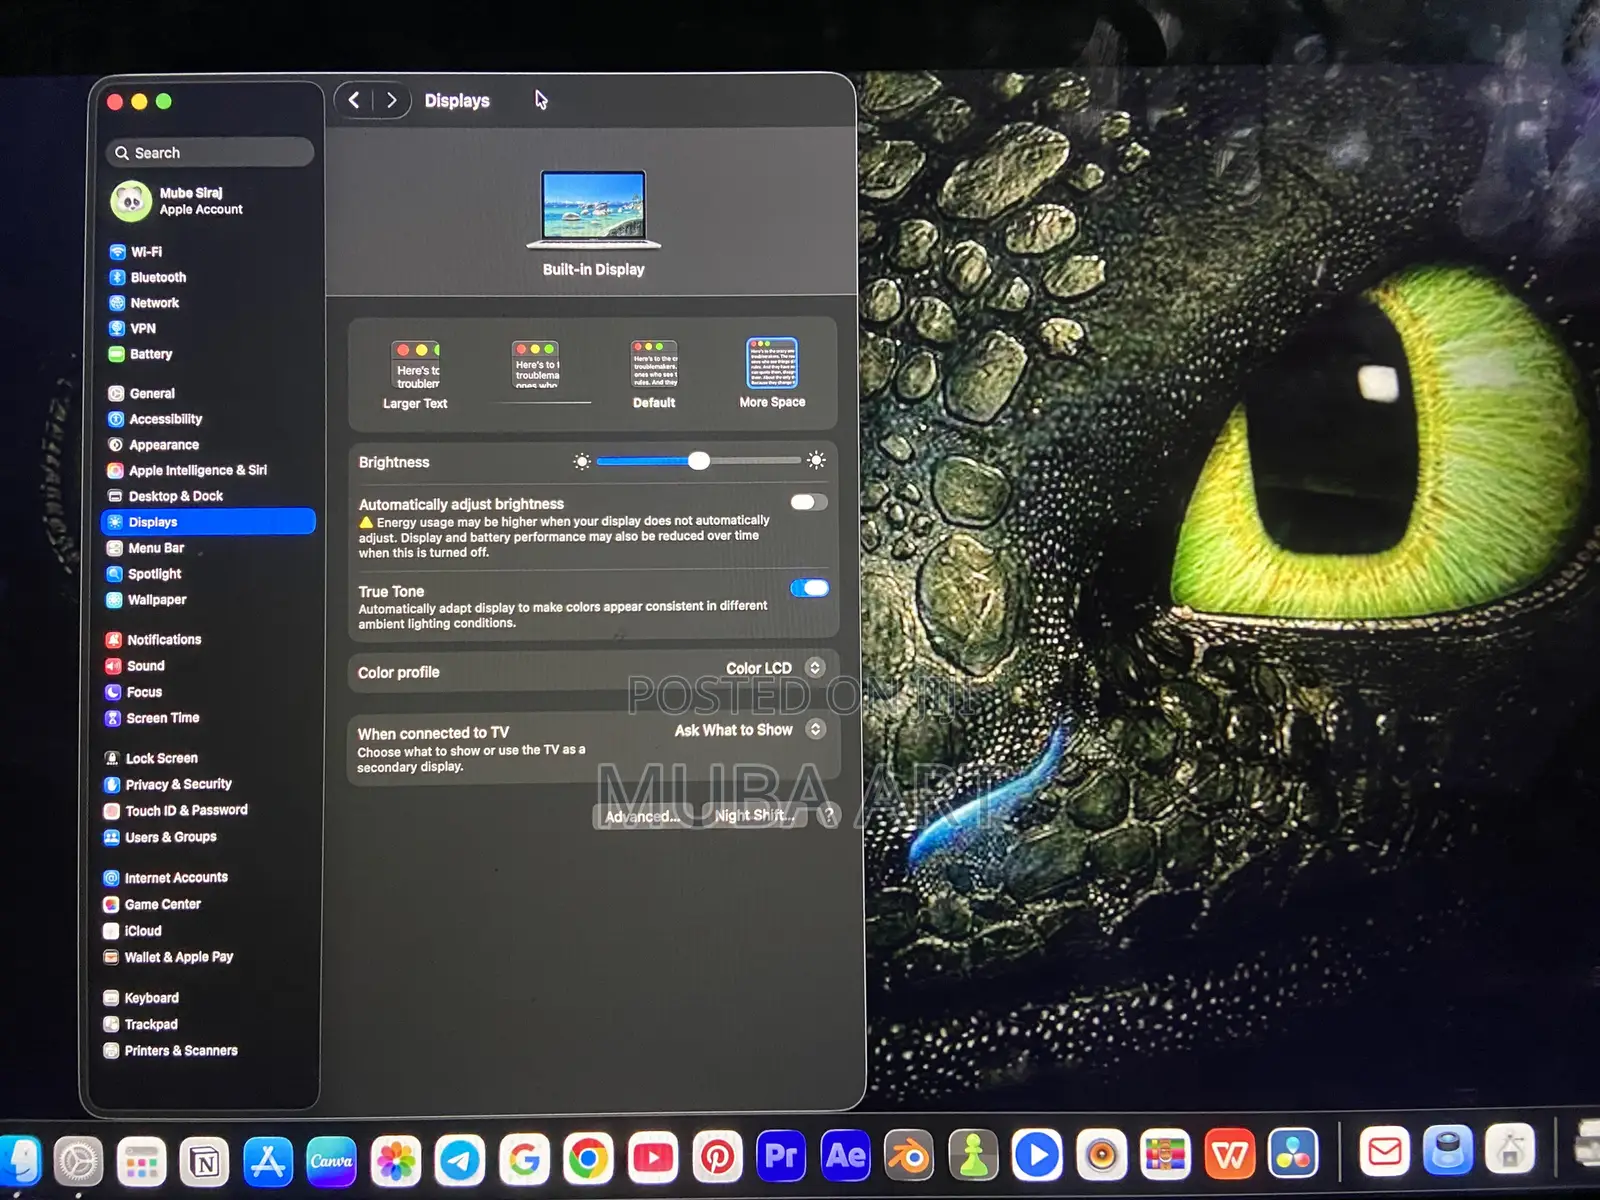Open YouTube from the Dock
Viewport: 1600px width, 1200px height.
point(653,1158)
